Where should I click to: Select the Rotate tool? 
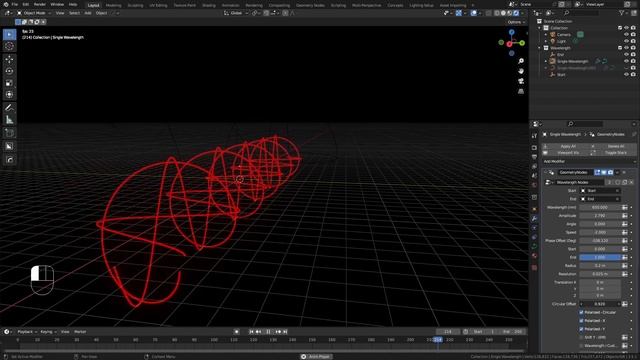click(9, 71)
